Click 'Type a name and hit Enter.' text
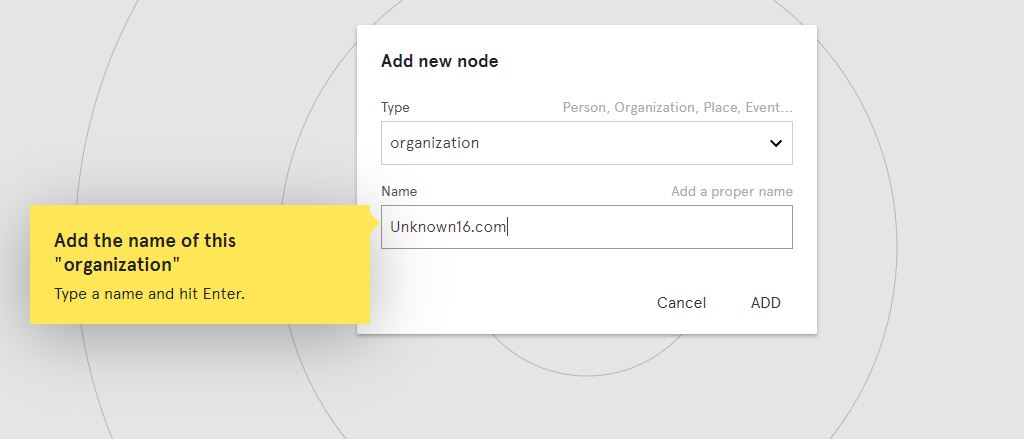Screen dimensions: 1024x439 pos(150,294)
